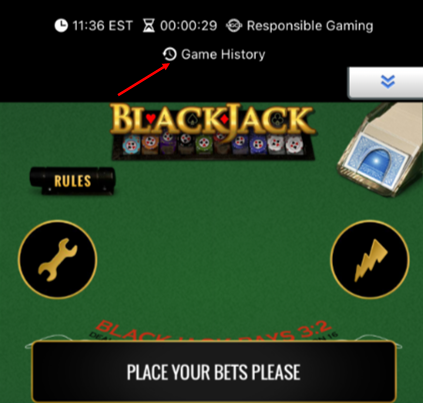The image size is (423, 403).
Task: Pick the rightmost white chip in tray
Action: (x=294, y=145)
